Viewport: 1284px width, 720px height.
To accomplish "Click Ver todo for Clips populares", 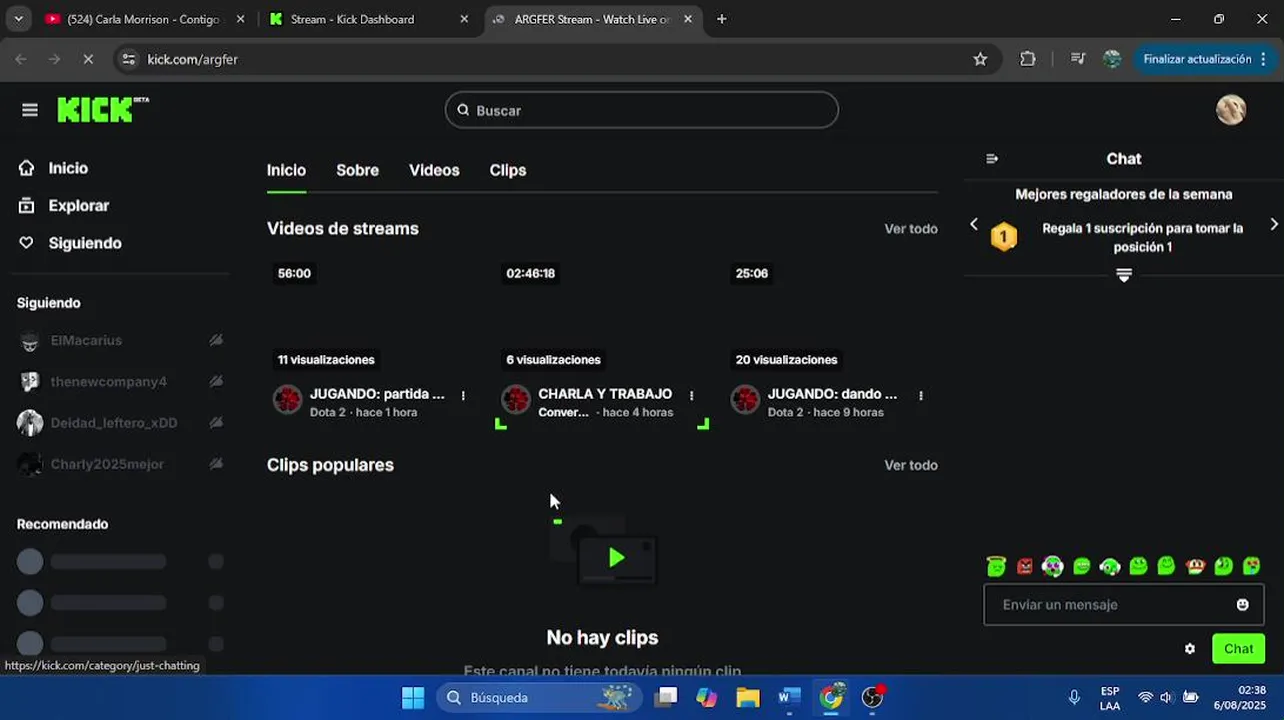I will click(x=911, y=465).
